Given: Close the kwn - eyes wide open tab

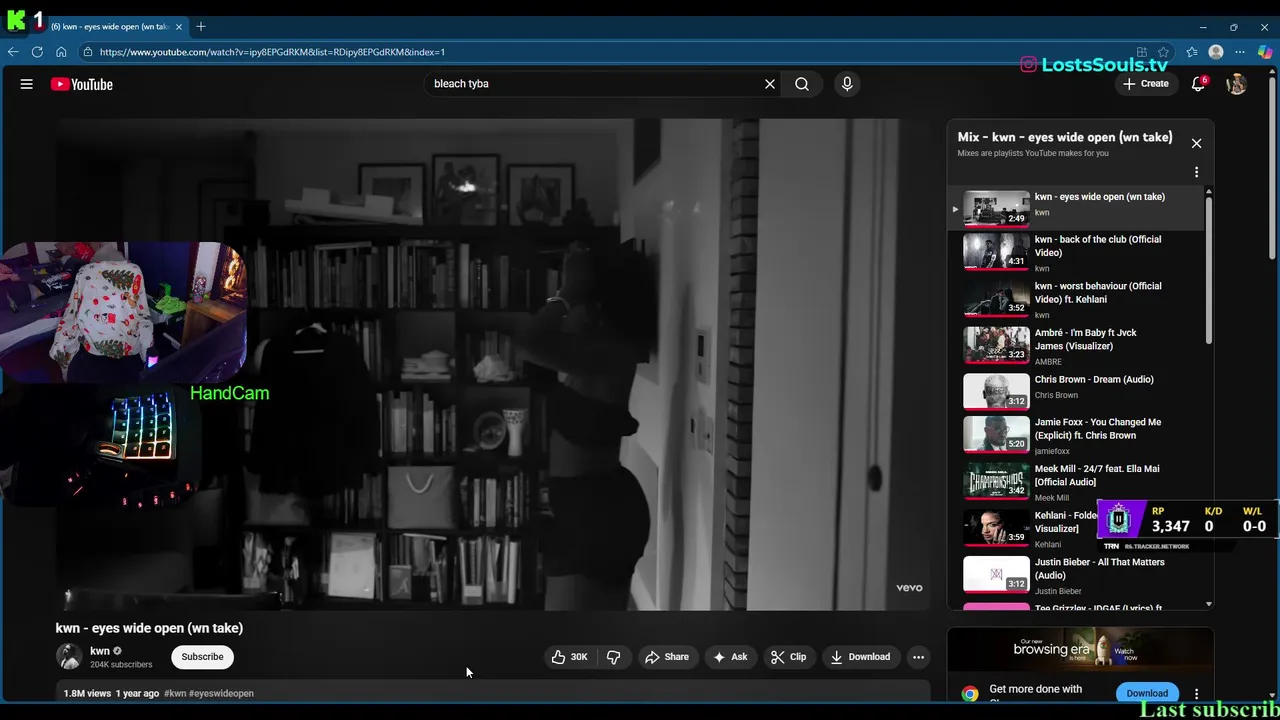Looking at the screenshot, I should (x=179, y=26).
